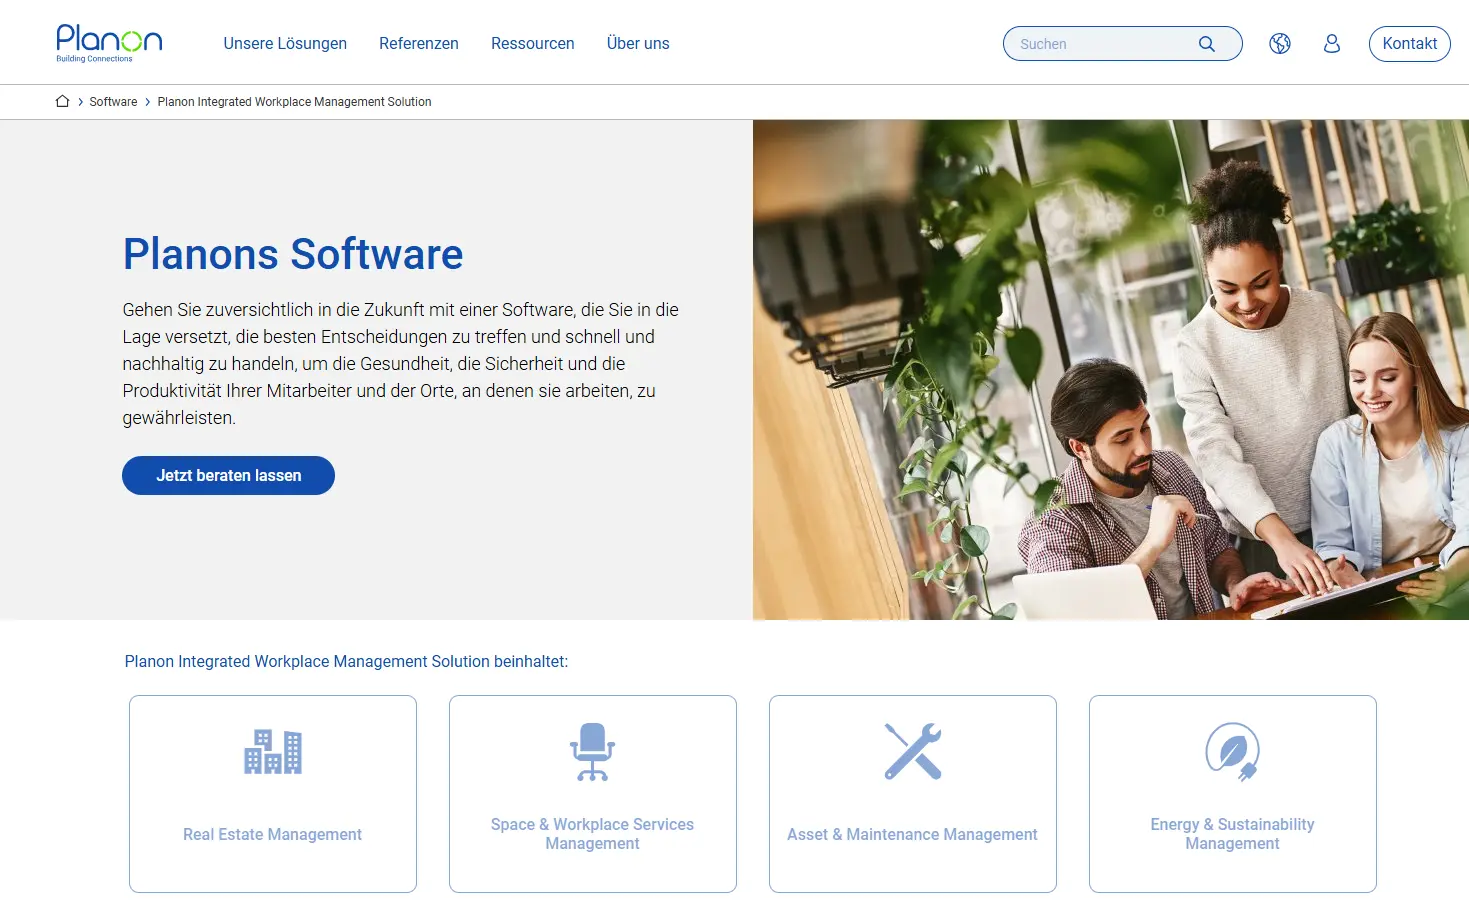Click the hero photo of coworkers
The image size is (1469, 901).
1110,370
